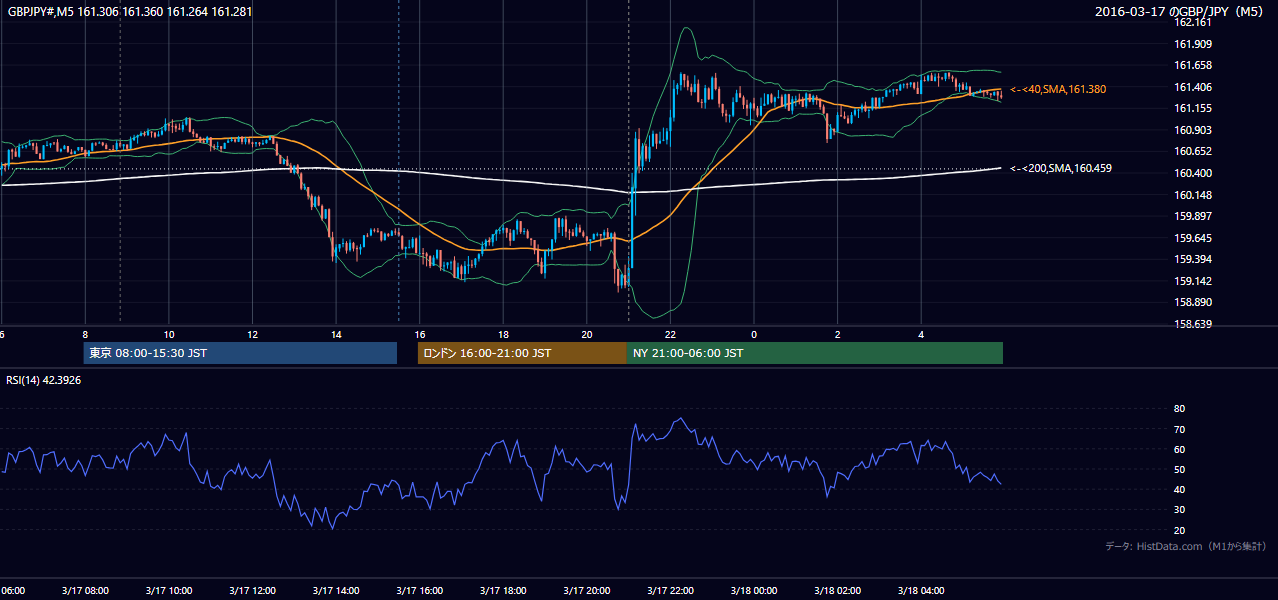This screenshot has width=1278, height=600.
Task: Select the London 16:00-21:00 JST session bar
Action: pos(522,353)
